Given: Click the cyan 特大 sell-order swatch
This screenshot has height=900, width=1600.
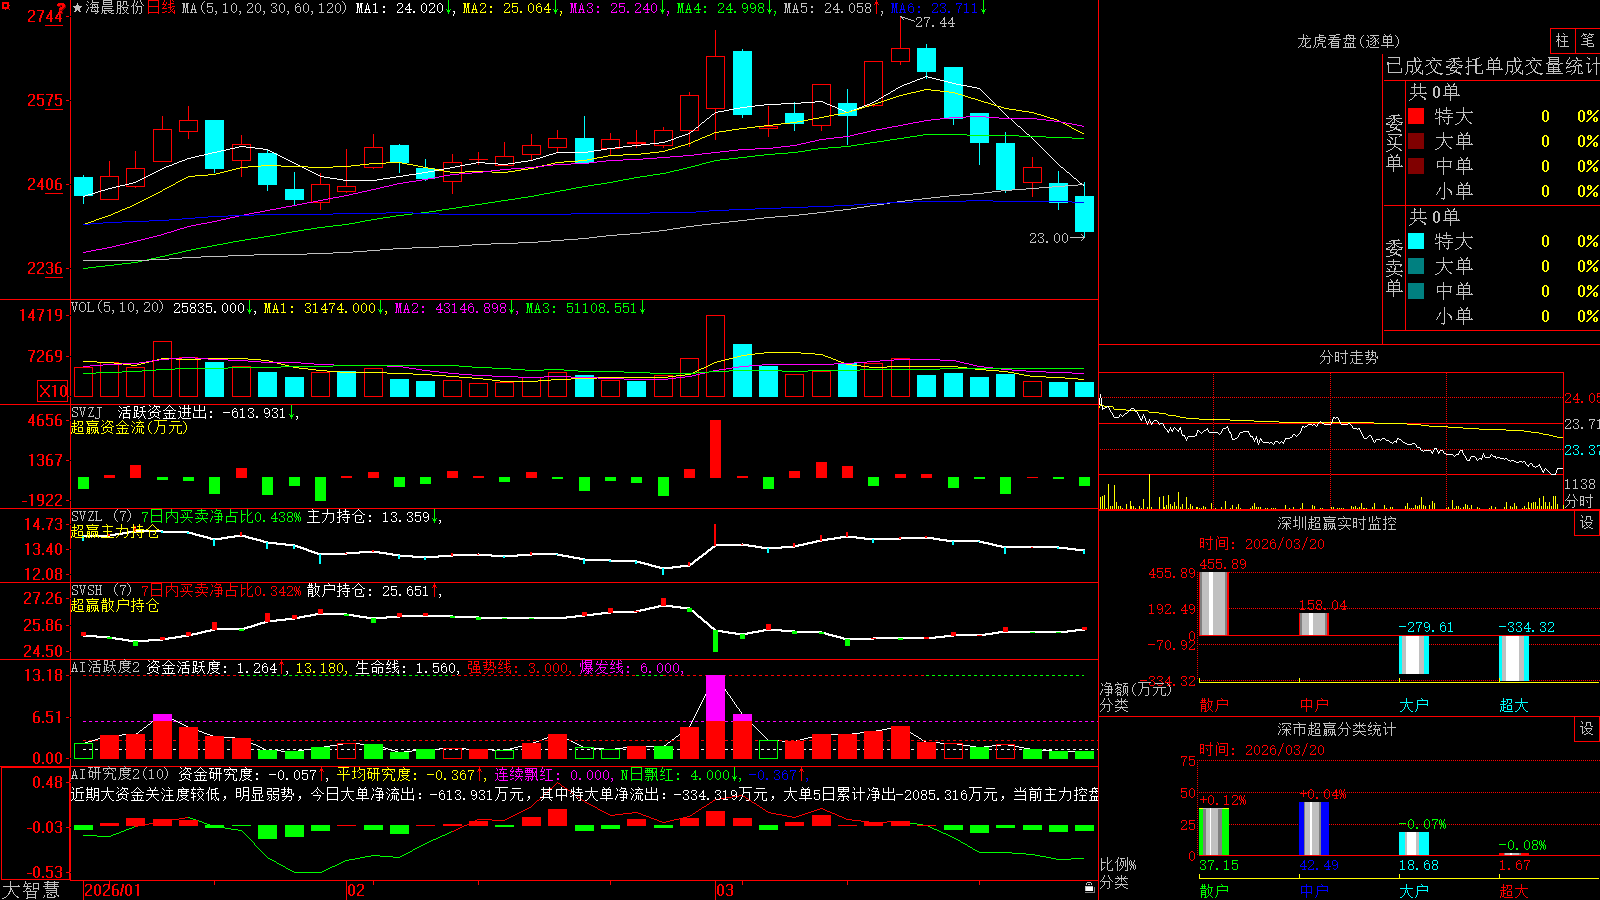Looking at the screenshot, I should point(1416,241).
